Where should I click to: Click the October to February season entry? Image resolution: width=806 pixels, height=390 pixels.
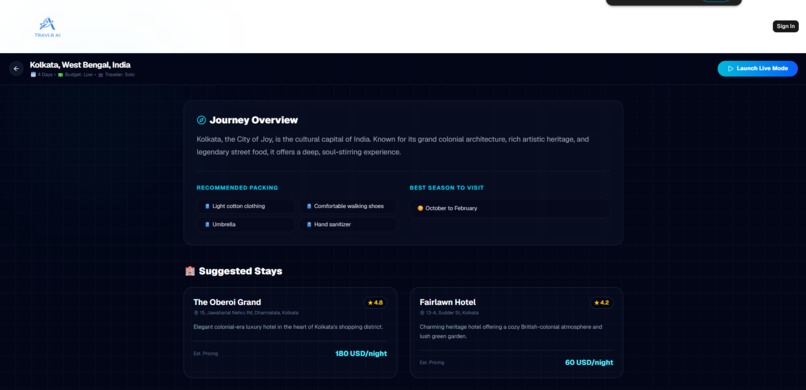click(x=509, y=208)
